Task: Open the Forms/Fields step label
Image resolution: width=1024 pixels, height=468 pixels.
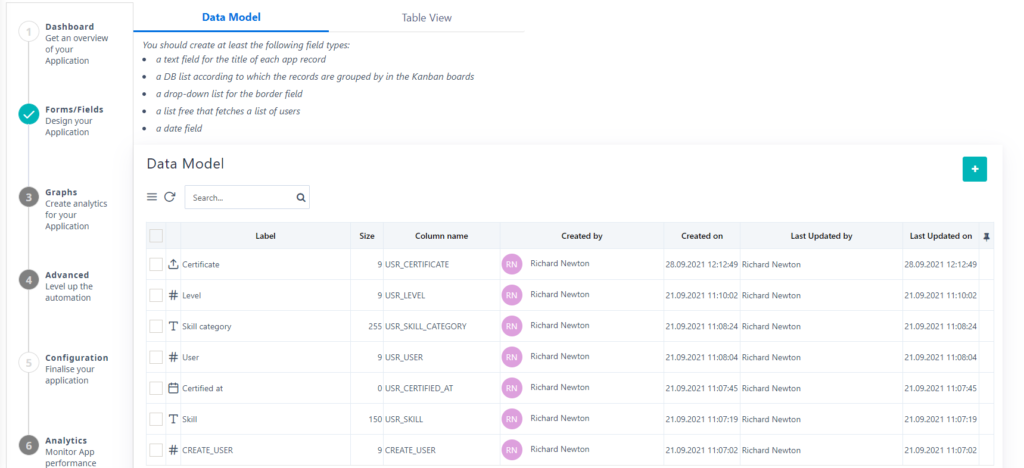Action: [x=74, y=110]
